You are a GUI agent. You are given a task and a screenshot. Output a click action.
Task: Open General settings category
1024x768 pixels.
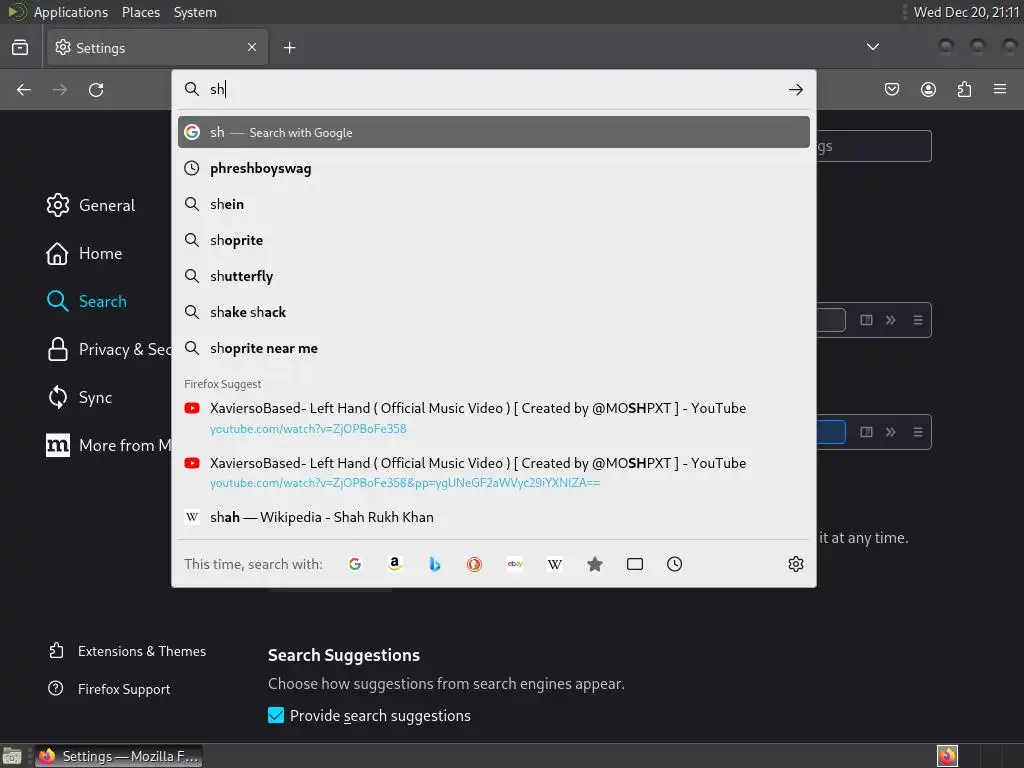click(91, 205)
